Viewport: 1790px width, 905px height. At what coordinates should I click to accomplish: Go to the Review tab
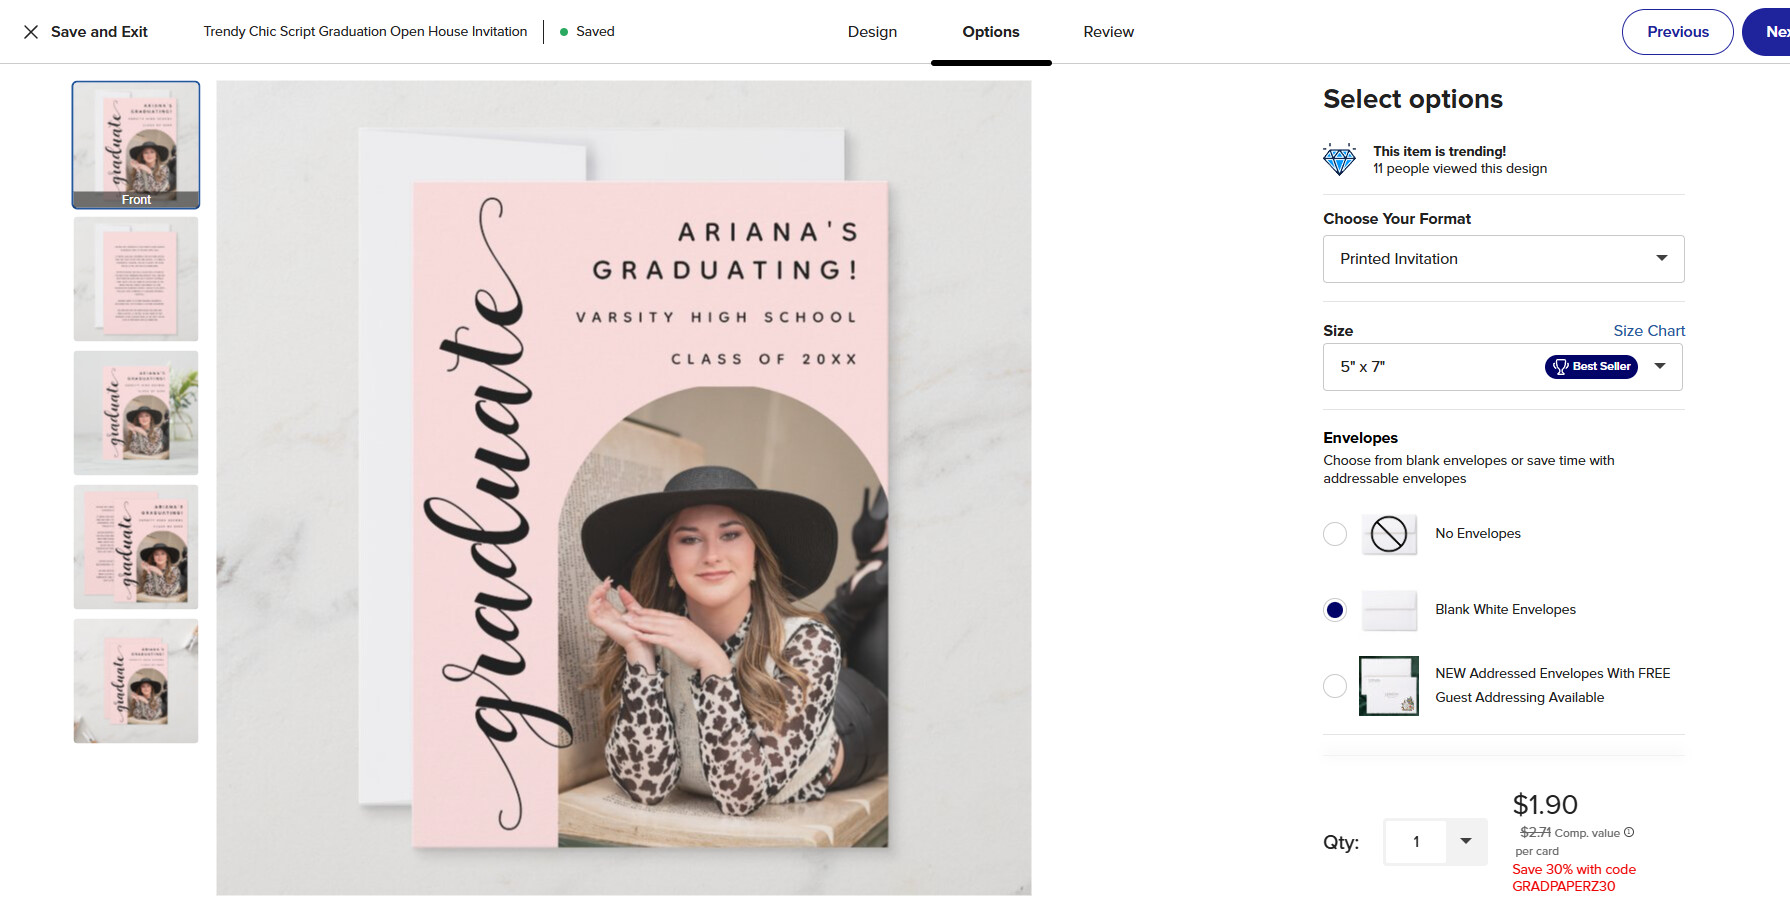pos(1108,32)
